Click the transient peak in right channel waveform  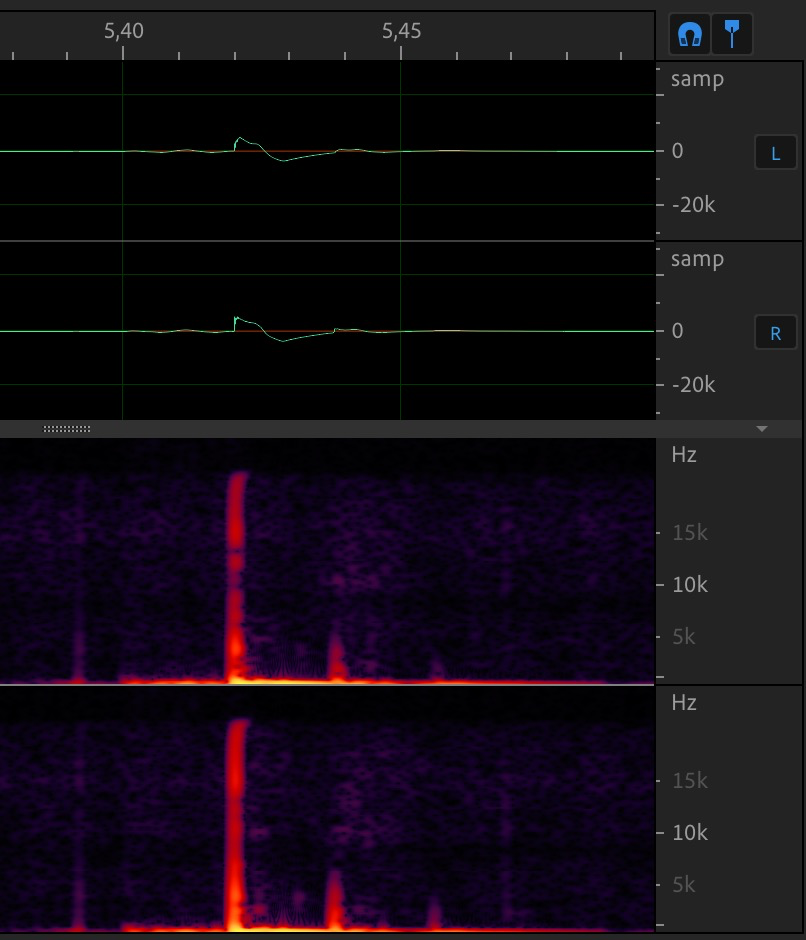pos(236,319)
